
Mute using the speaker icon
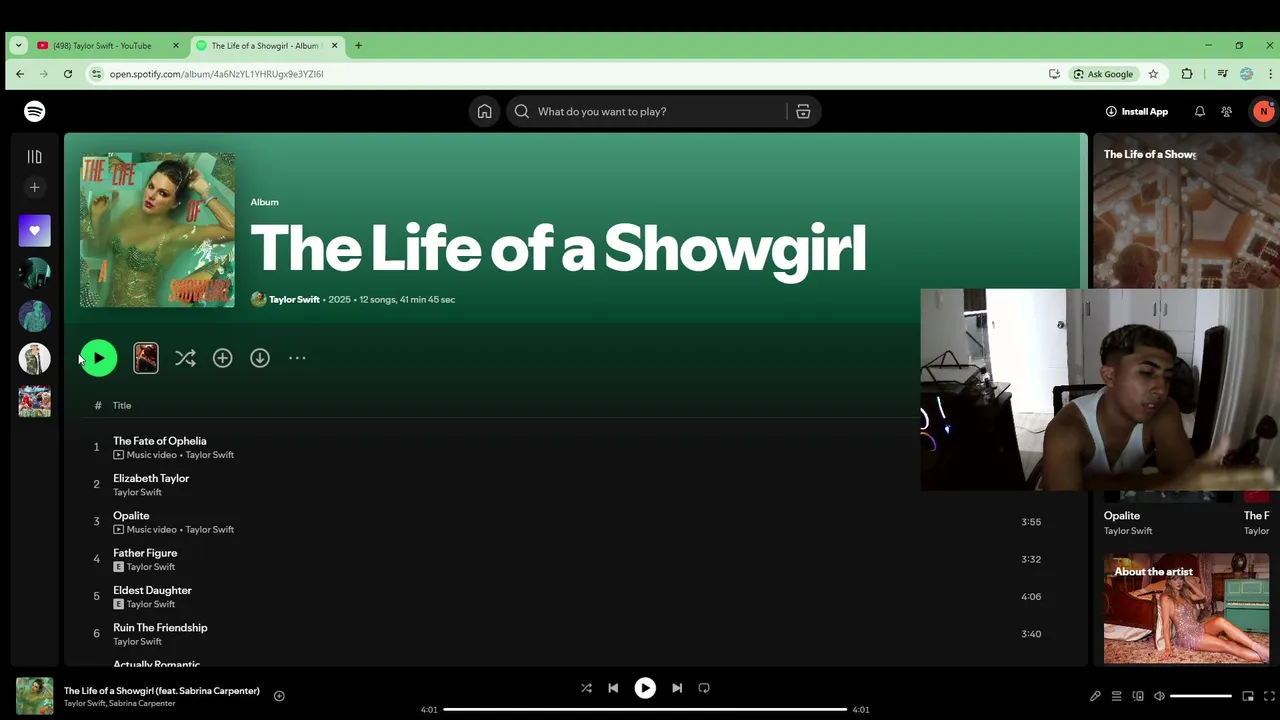coord(1159,696)
